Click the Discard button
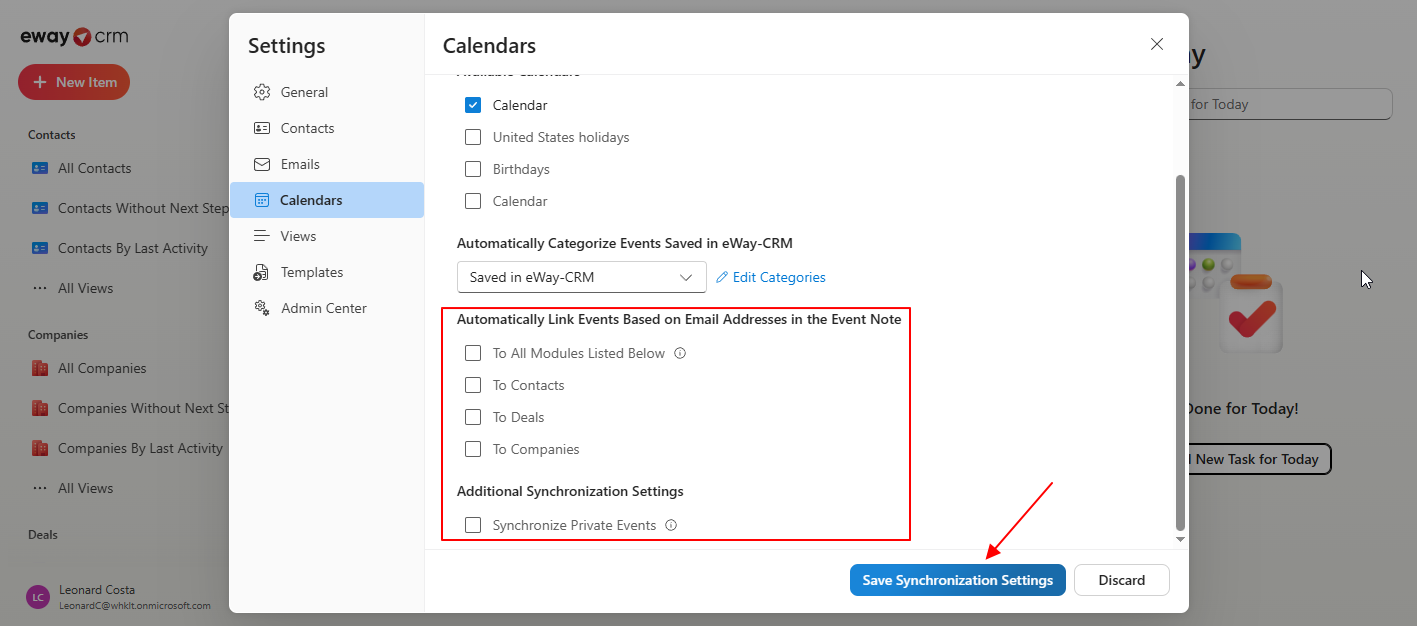The height and width of the screenshot is (626, 1417). pyautogui.click(x=1121, y=580)
